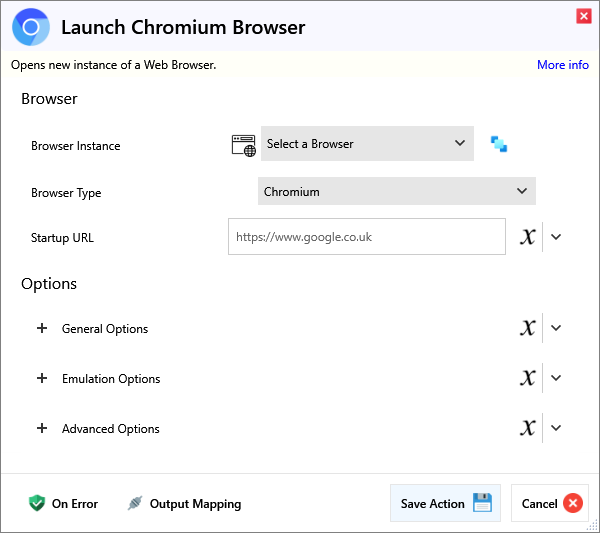This screenshot has height=533, width=600.
Task: Click the browser window icon beside Browser Instance
Action: (244, 145)
